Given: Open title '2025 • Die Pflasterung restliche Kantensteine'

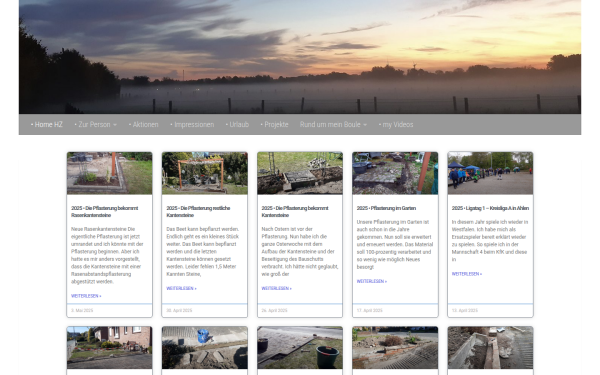Looking at the screenshot, I should [x=198, y=212].
